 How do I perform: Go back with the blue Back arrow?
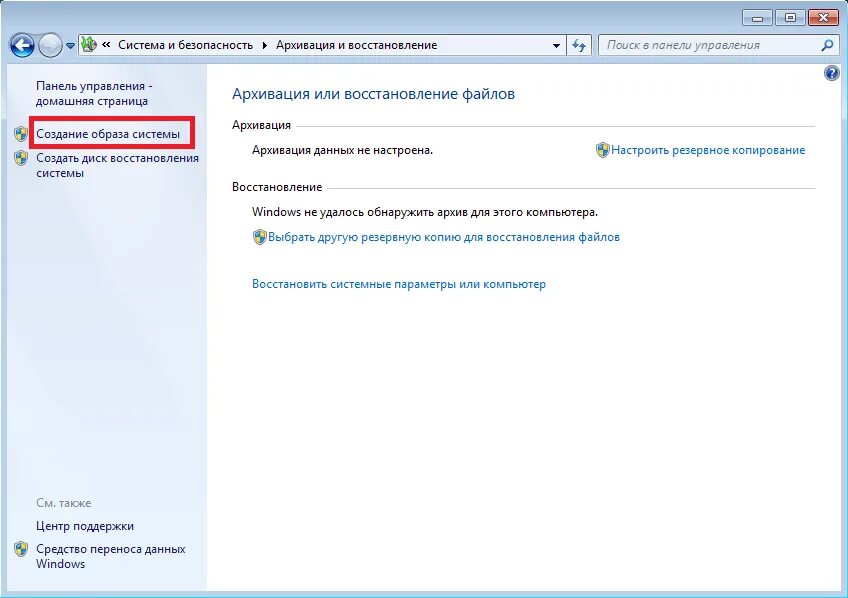pos(22,45)
